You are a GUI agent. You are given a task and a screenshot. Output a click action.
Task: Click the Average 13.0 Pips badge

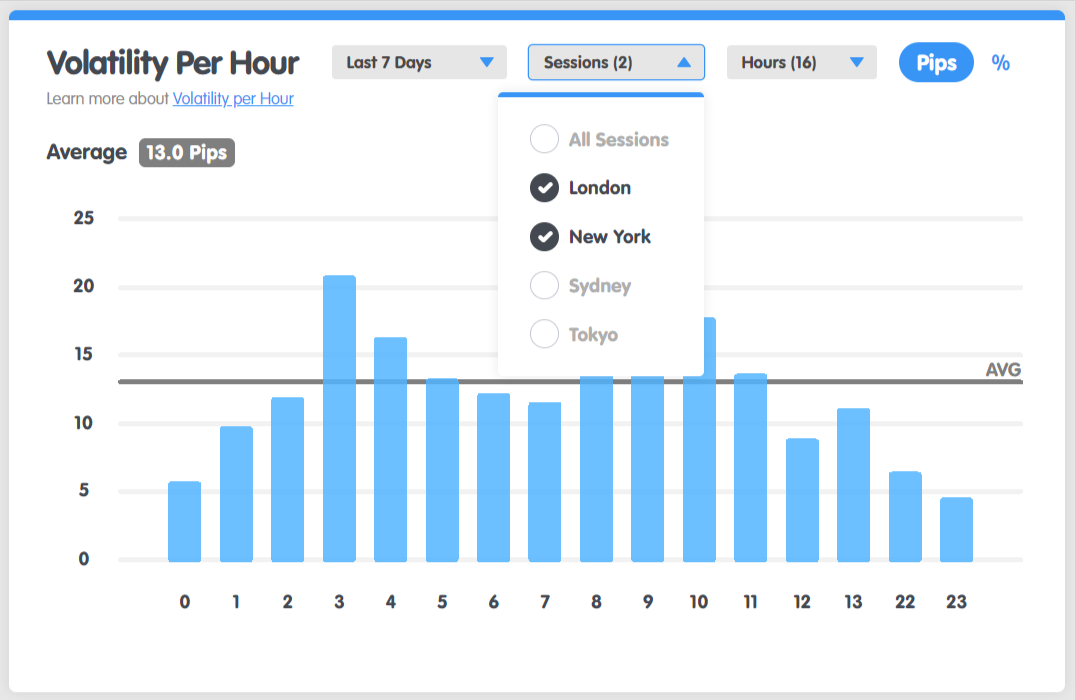(186, 153)
